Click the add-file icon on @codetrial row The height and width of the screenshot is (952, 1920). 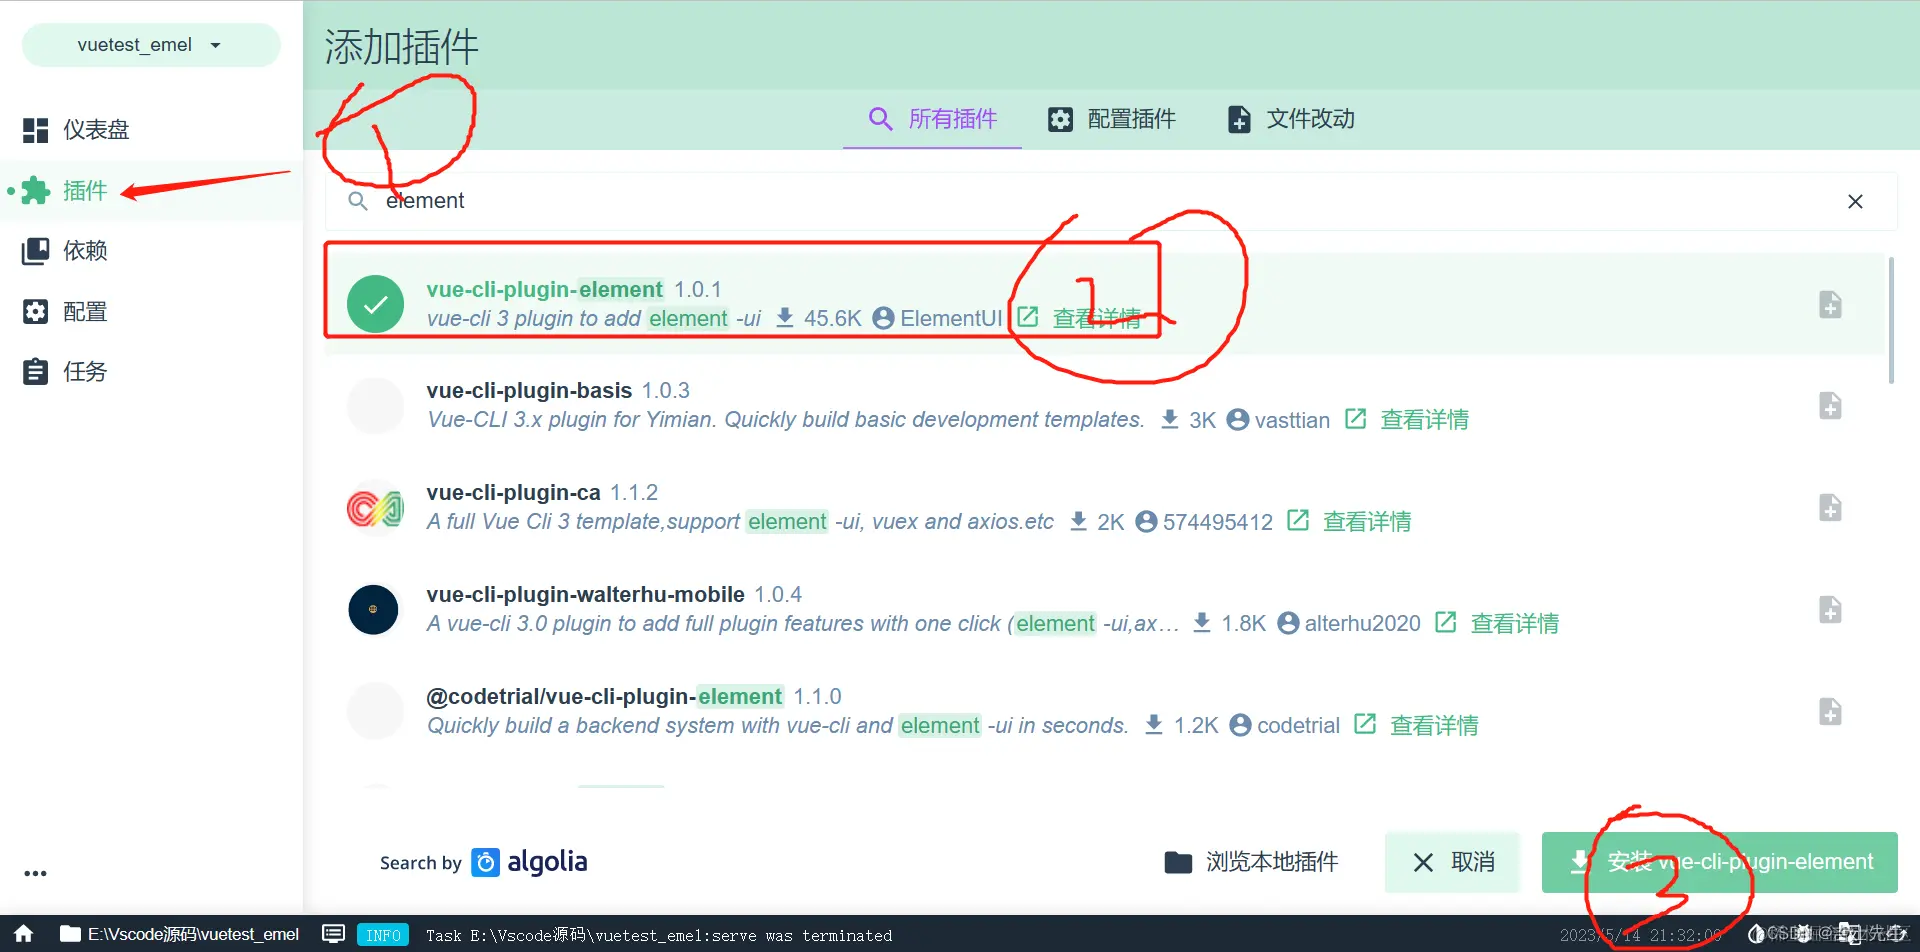click(1830, 712)
